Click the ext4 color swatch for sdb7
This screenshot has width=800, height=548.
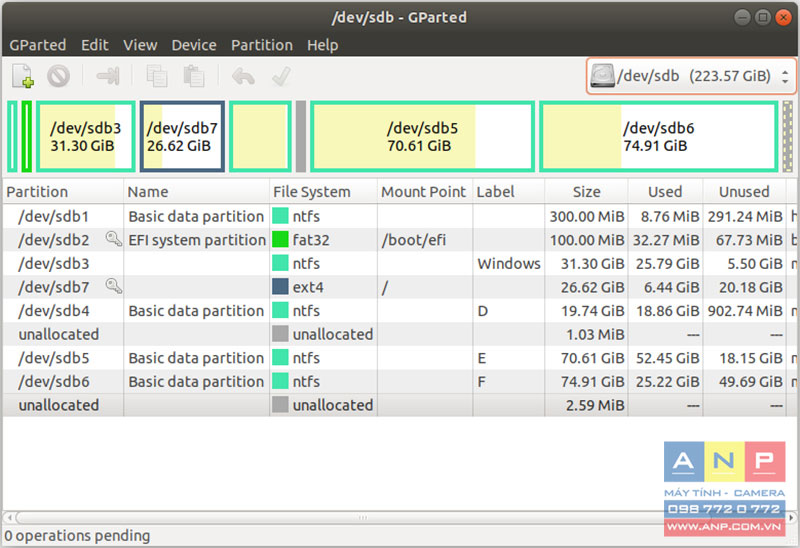[280, 286]
